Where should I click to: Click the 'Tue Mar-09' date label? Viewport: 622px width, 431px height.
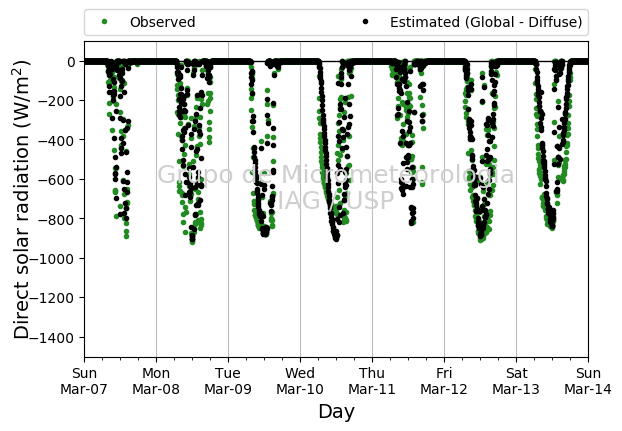click(x=228, y=381)
